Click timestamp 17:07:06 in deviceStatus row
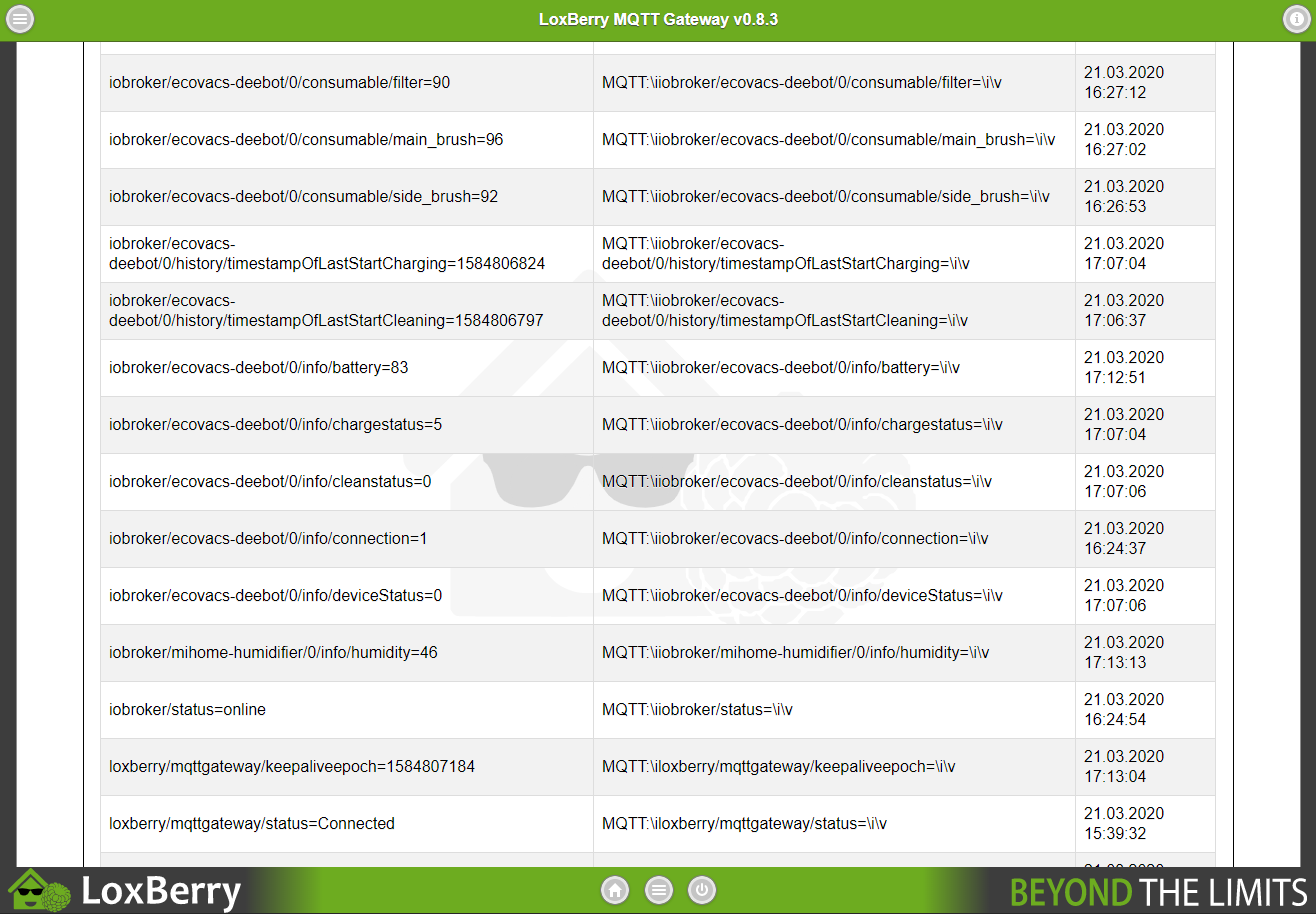1316x914 pixels. coord(1124,596)
